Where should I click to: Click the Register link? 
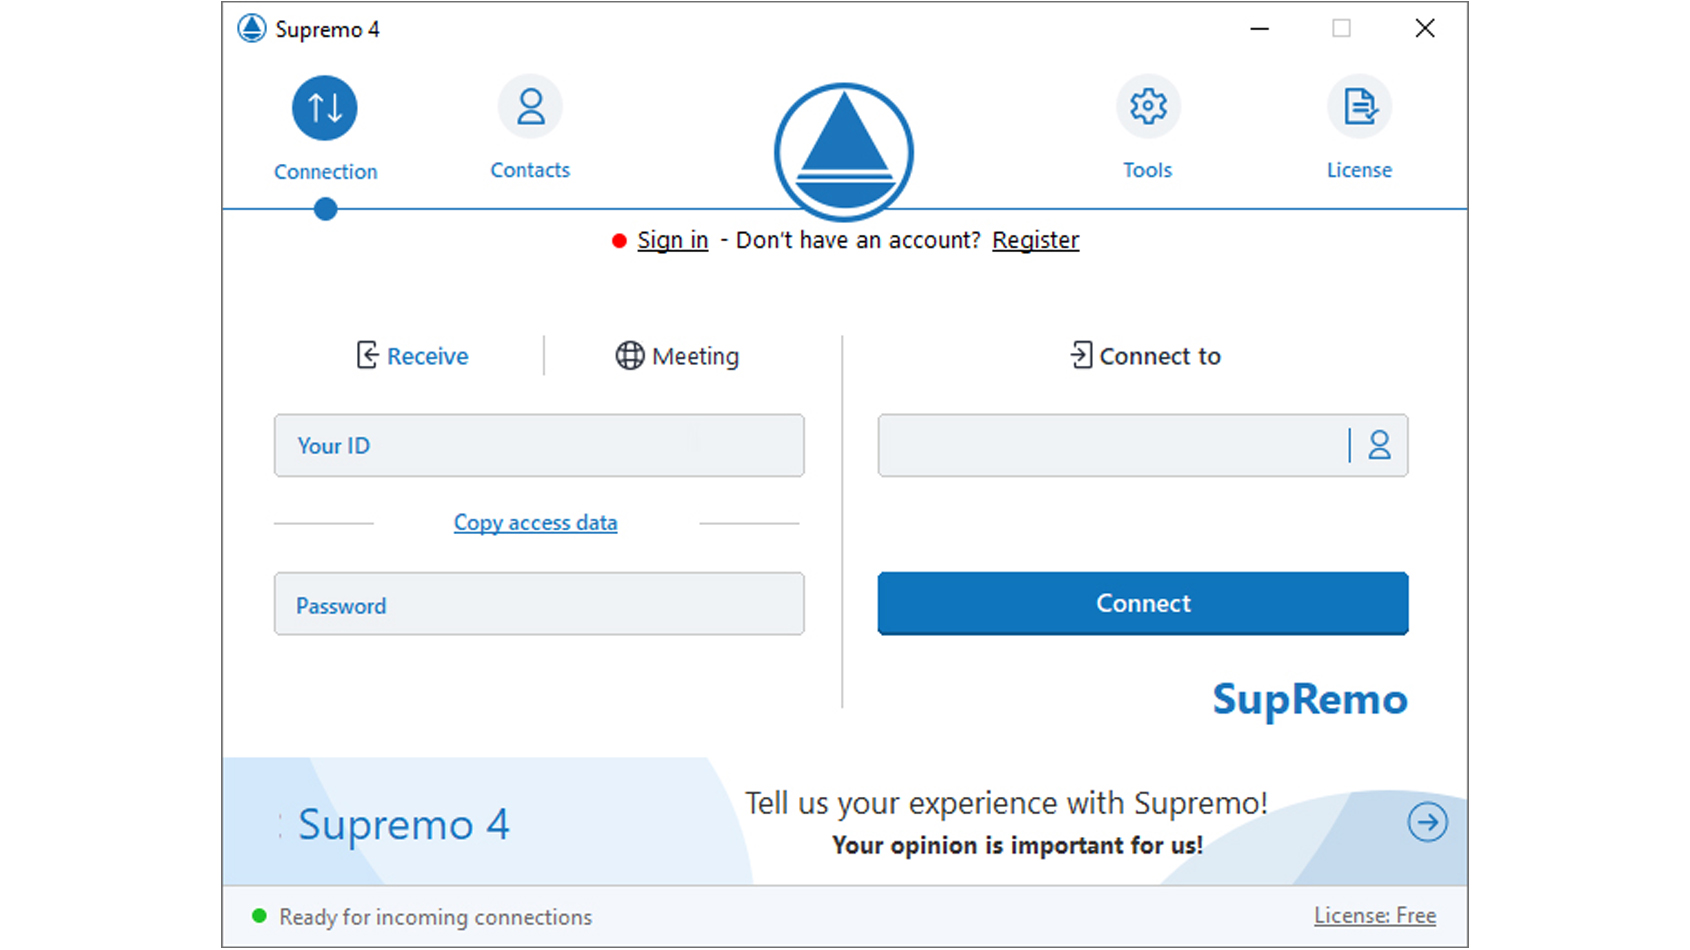pyautogui.click(x=1035, y=240)
